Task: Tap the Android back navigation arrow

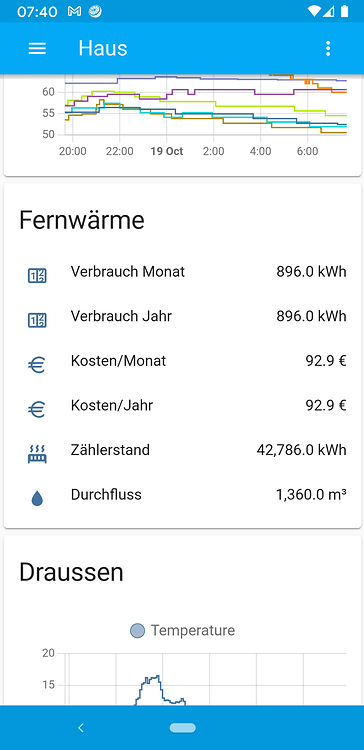Action: point(81,728)
